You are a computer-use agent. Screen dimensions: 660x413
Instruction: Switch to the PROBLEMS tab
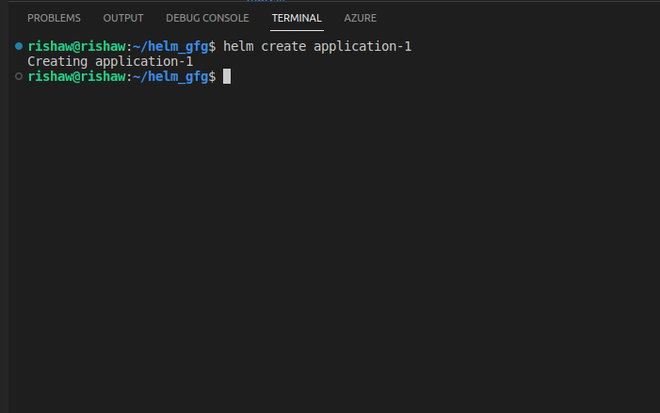(x=54, y=18)
